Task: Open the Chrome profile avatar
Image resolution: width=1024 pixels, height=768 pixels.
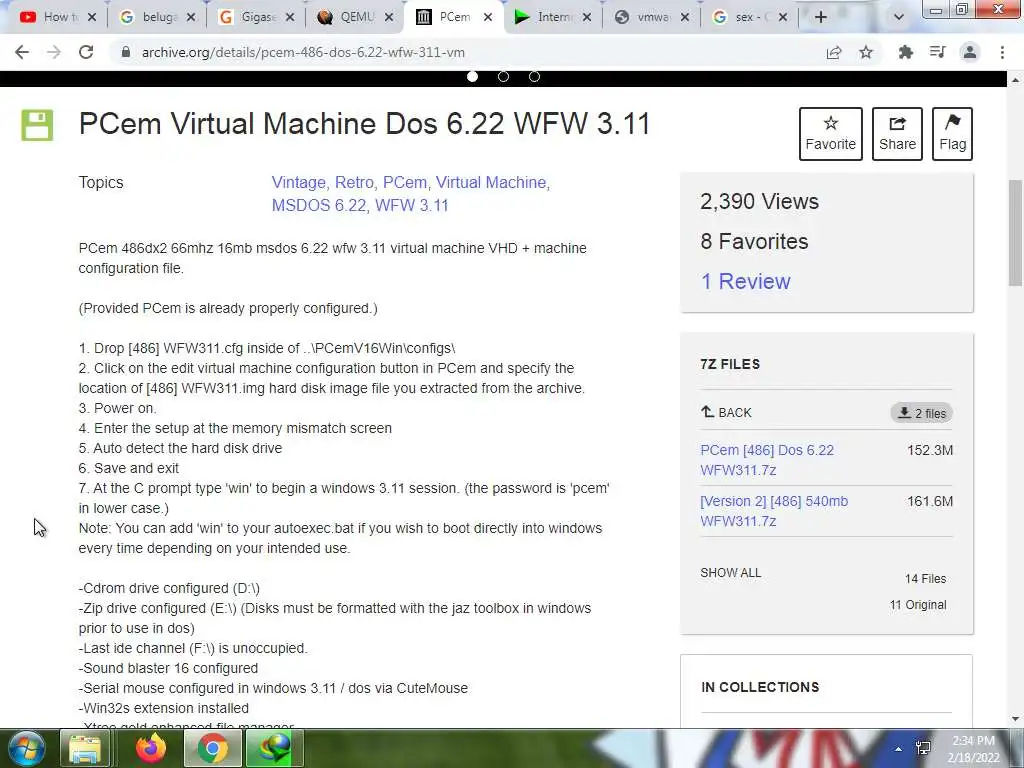Action: tap(970, 52)
